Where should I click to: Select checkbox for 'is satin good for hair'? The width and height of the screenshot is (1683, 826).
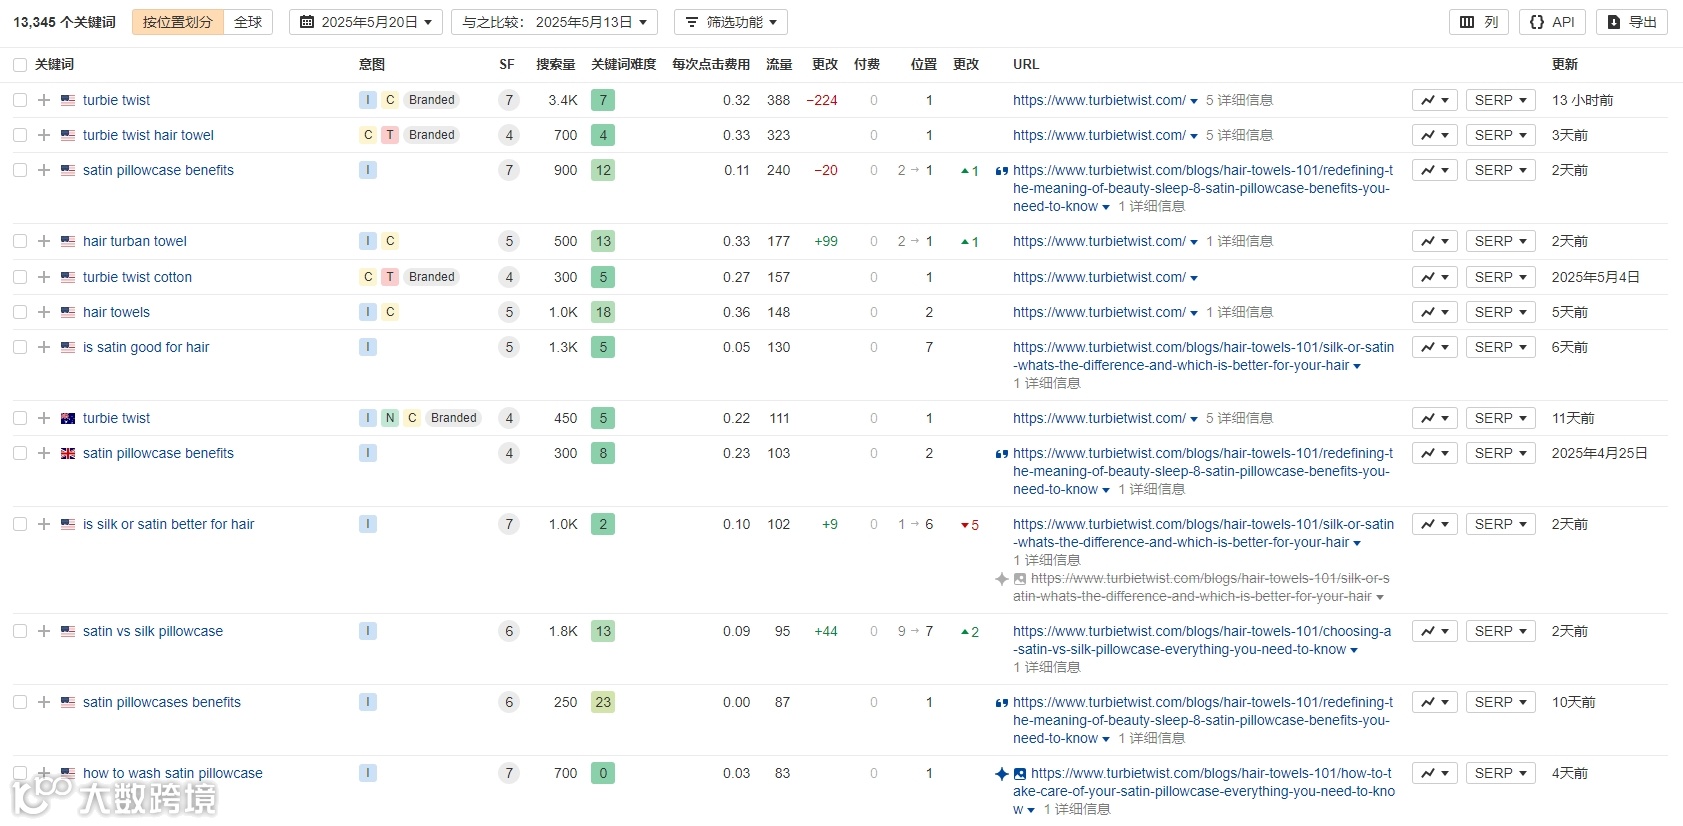point(20,347)
